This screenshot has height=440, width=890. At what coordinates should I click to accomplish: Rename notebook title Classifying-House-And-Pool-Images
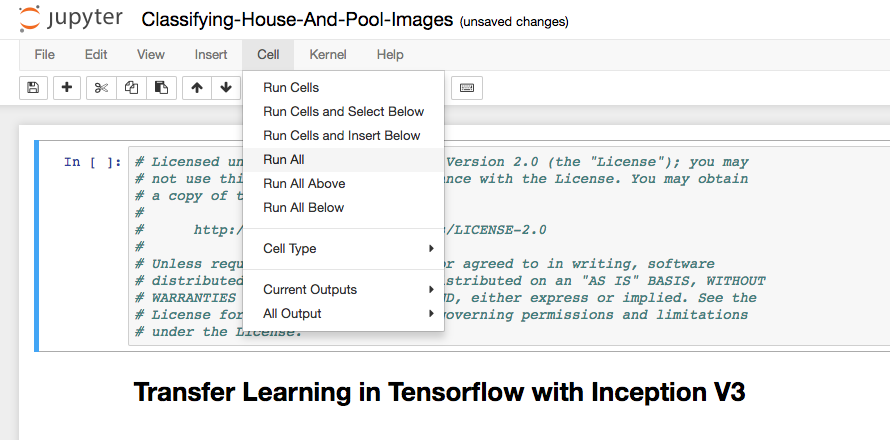[x=297, y=20]
